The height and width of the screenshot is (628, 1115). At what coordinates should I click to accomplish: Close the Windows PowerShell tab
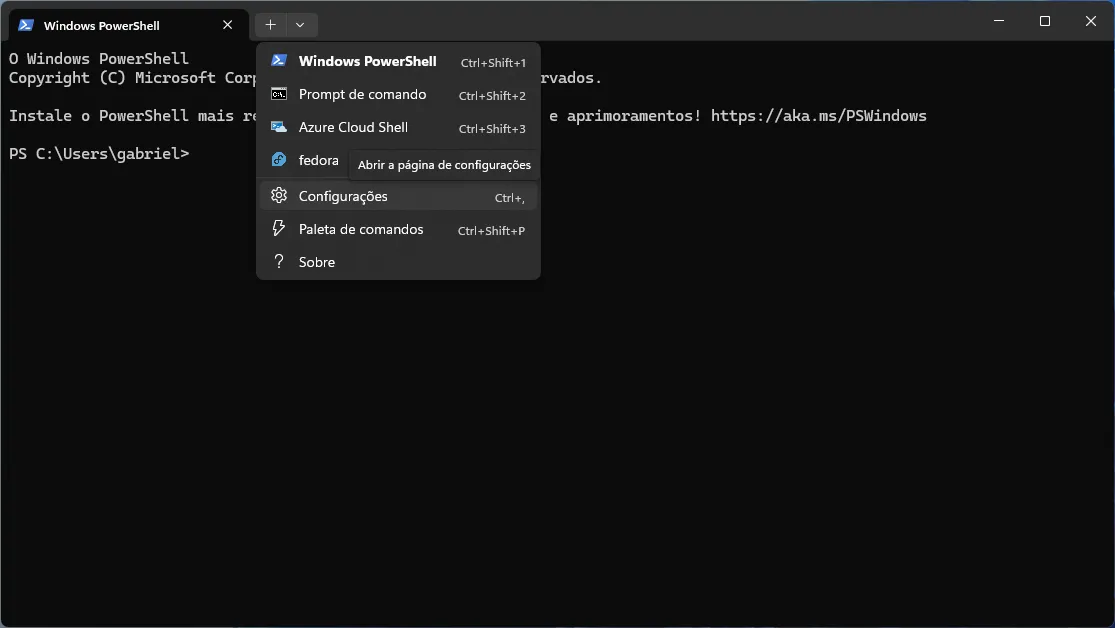(x=228, y=25)
